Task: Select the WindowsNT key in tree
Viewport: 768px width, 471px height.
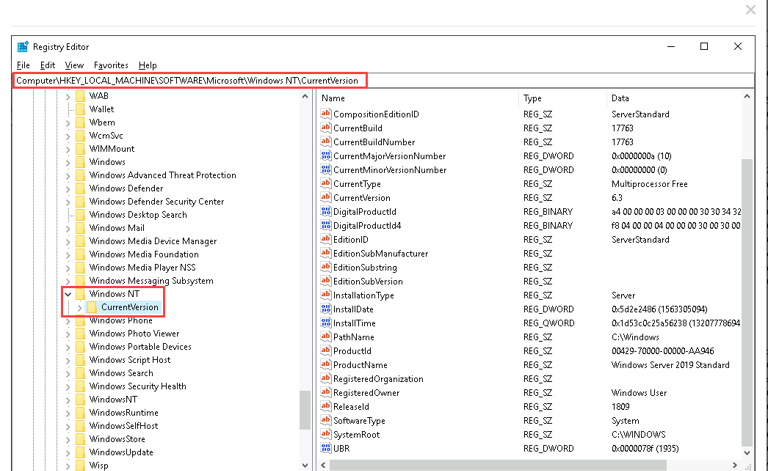Action: [113, 399]
